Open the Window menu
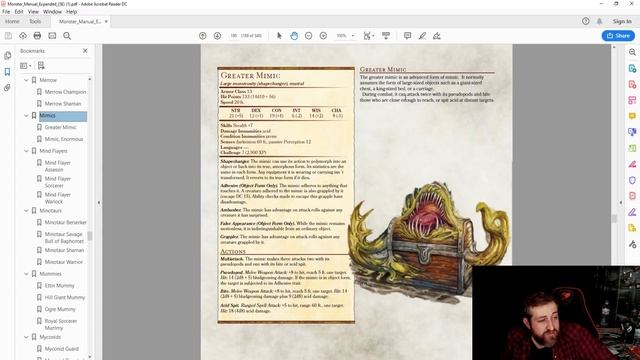Screen dimensions: 640x360 coord(52,12)
